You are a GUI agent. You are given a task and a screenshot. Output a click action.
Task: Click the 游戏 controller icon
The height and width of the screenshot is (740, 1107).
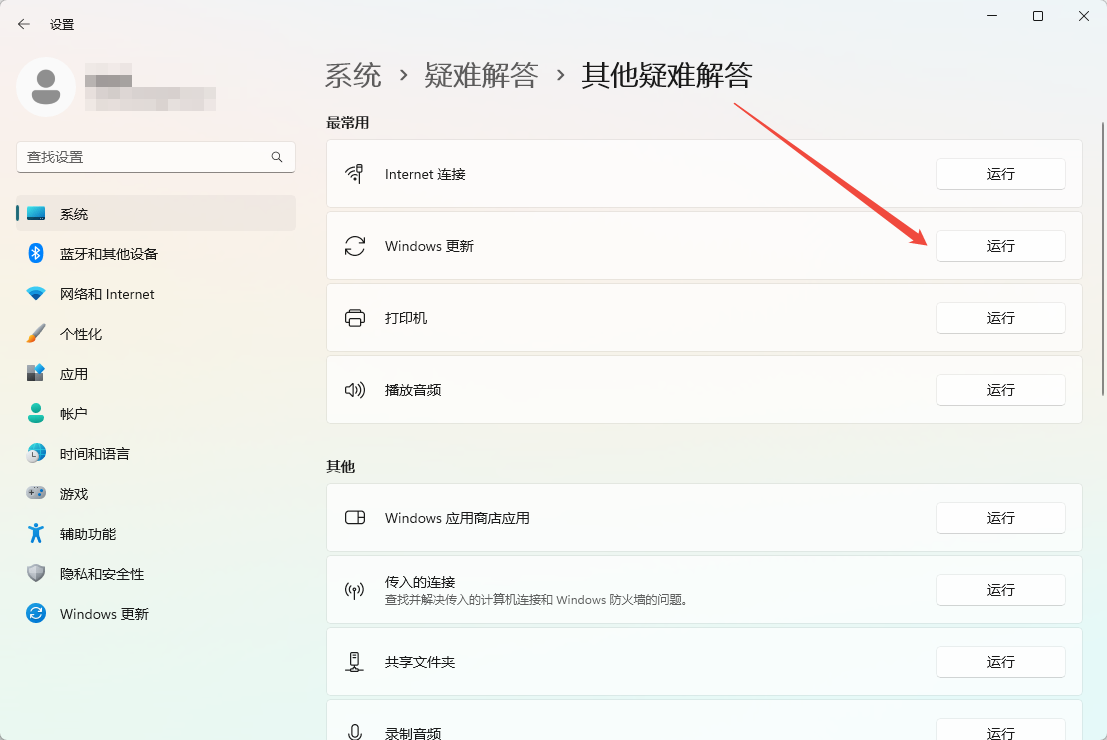(x=36, y=493)
